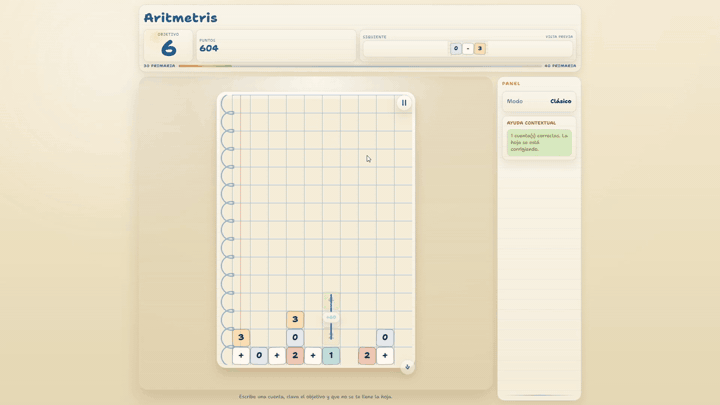Image resolution: width=720 pixels, height=405 pixels.
Task: Click the rightmost plus tile in the bottom row
Action: 385,355
